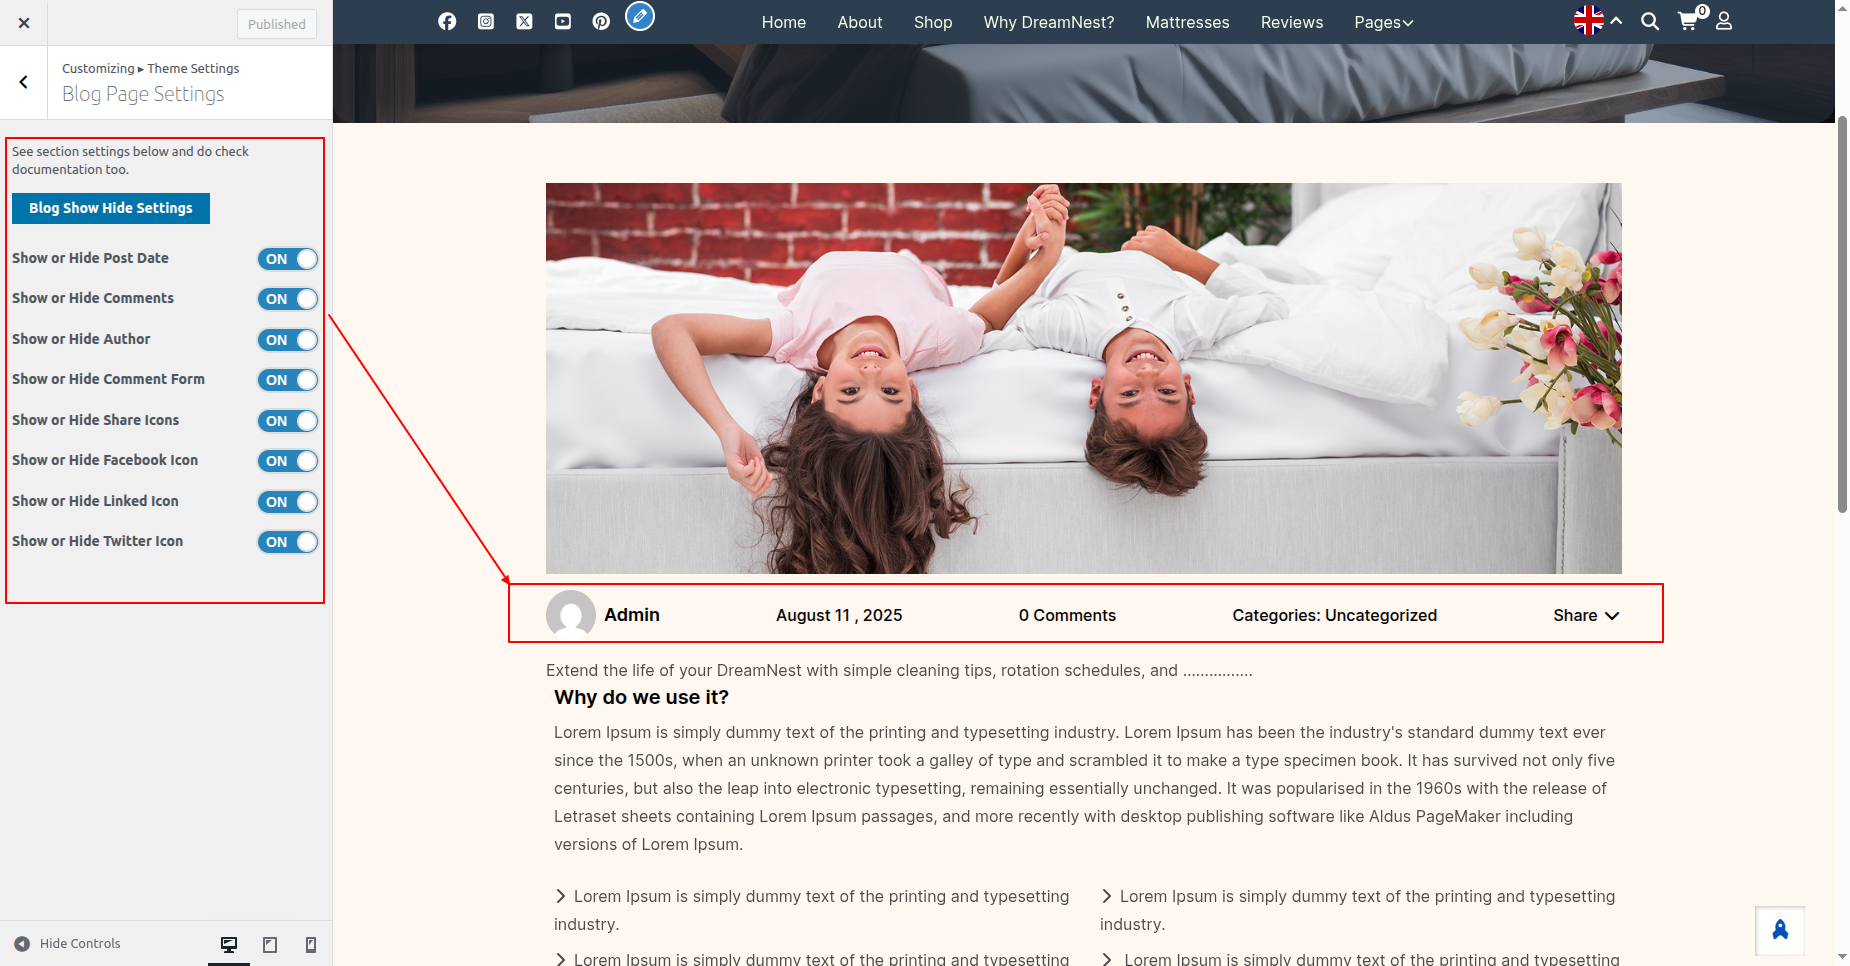
Task: Disable Show or Hide Twitter Icon switch
Action: (288, 542)
